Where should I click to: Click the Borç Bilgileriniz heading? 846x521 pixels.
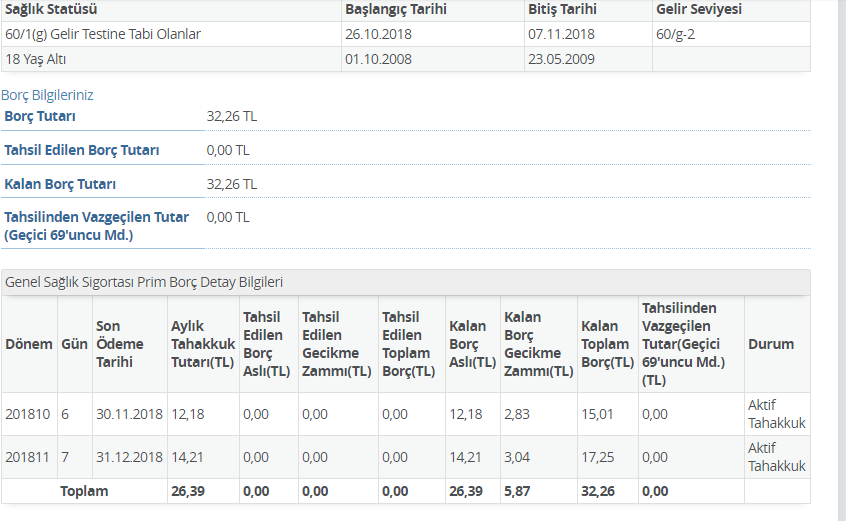pos(47,95)
